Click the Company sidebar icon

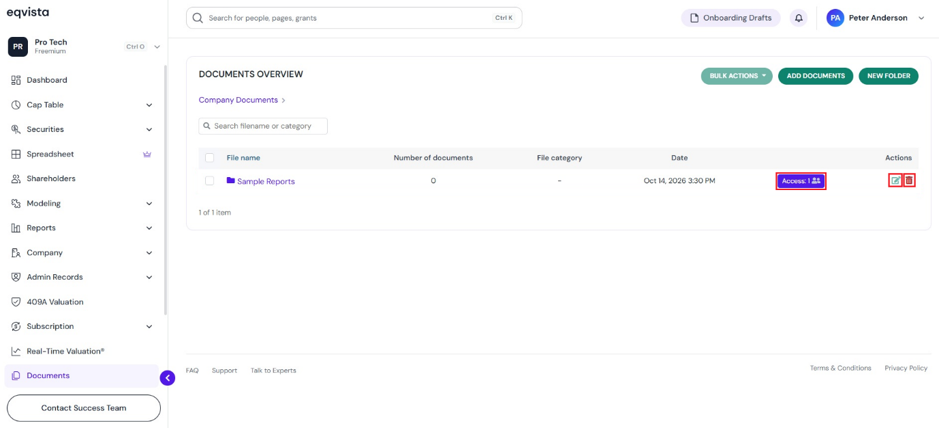click(x=16, y=253)
